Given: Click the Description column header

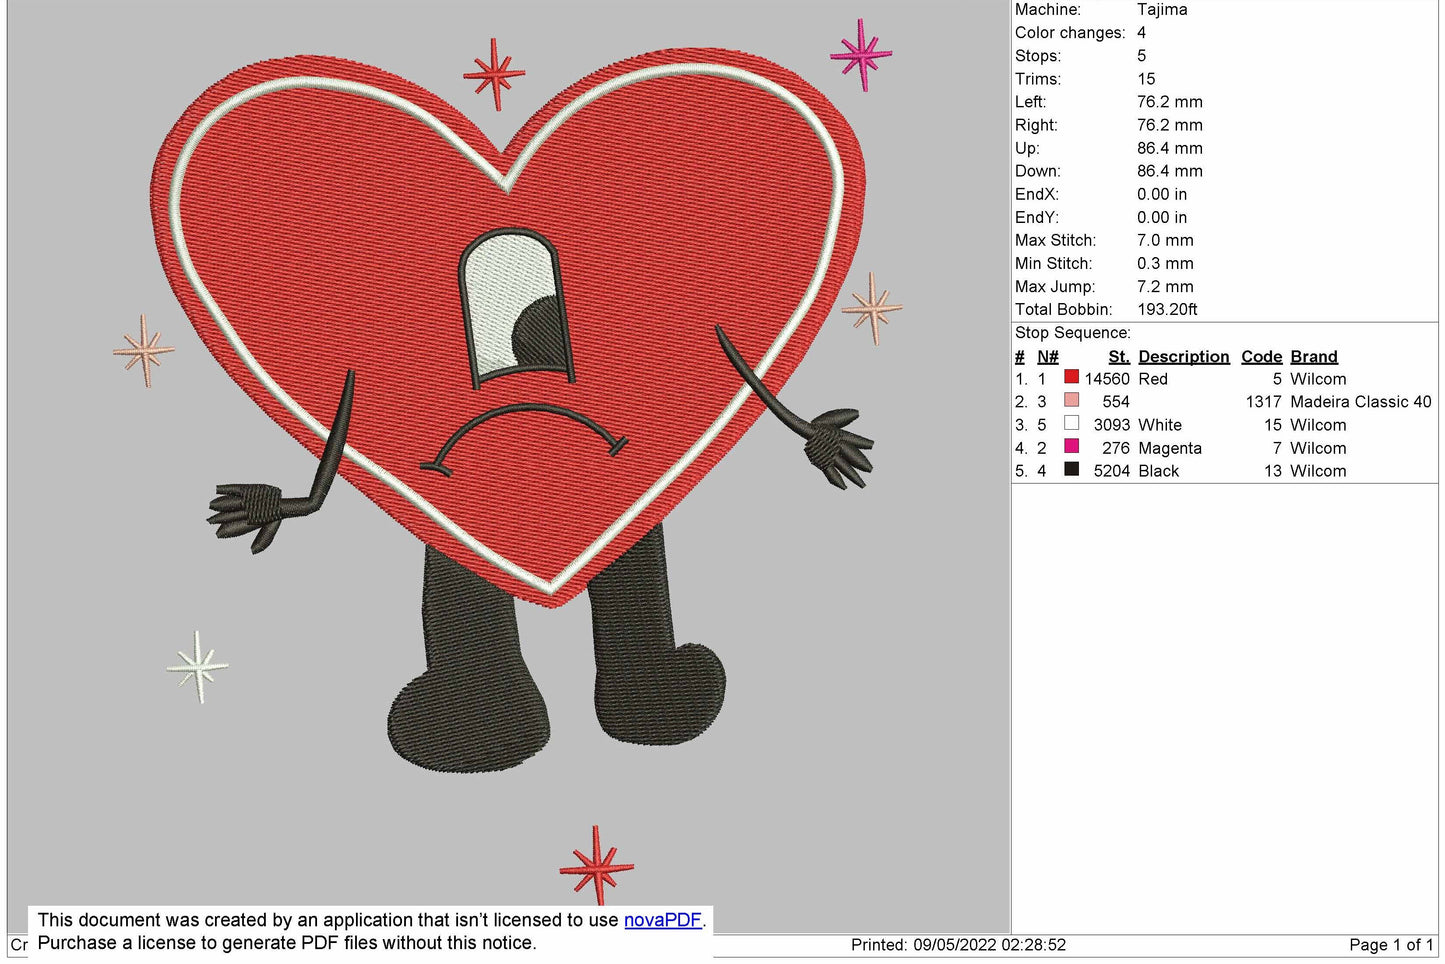Looking at the screenshot, I should (x=1183, y=357).
